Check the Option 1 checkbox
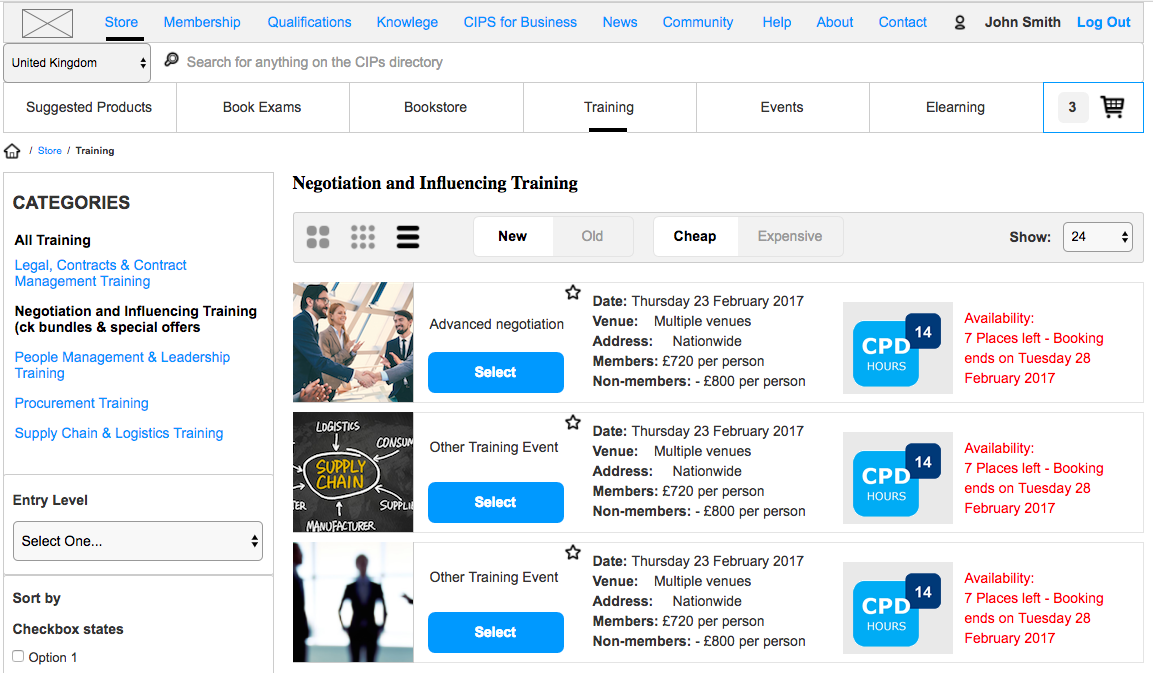The width and height of the screenshot is (1153, 673). 18,656
